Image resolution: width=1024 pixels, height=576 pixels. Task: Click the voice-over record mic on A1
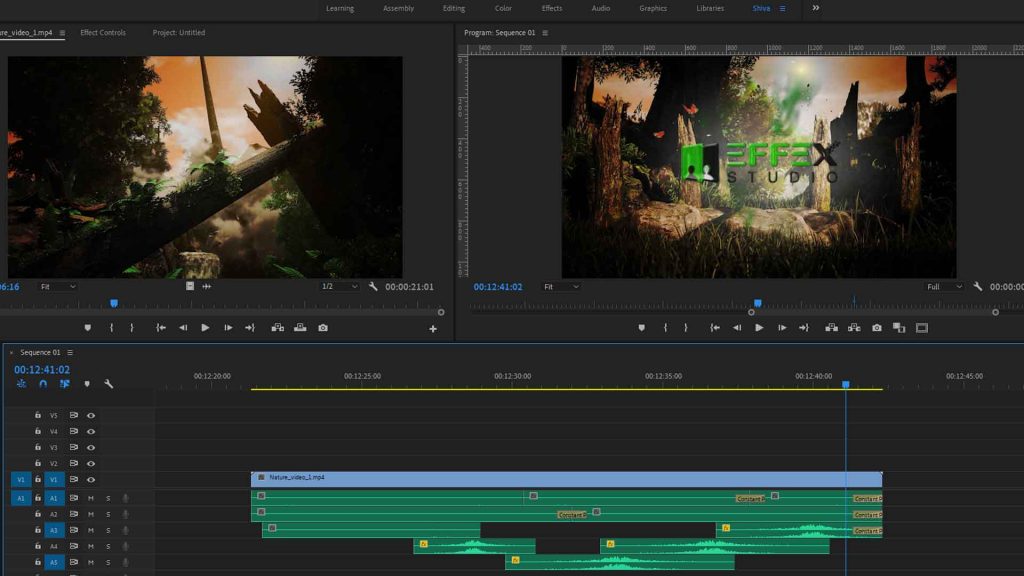point(125,498)
